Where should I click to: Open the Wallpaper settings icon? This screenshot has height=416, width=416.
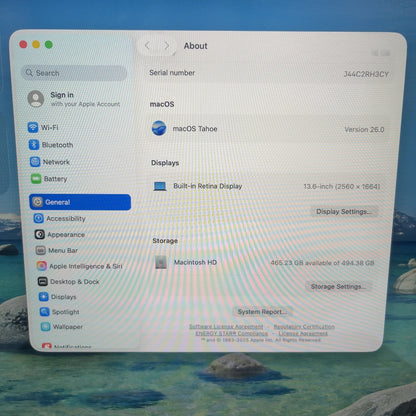(x=46, y=326)
